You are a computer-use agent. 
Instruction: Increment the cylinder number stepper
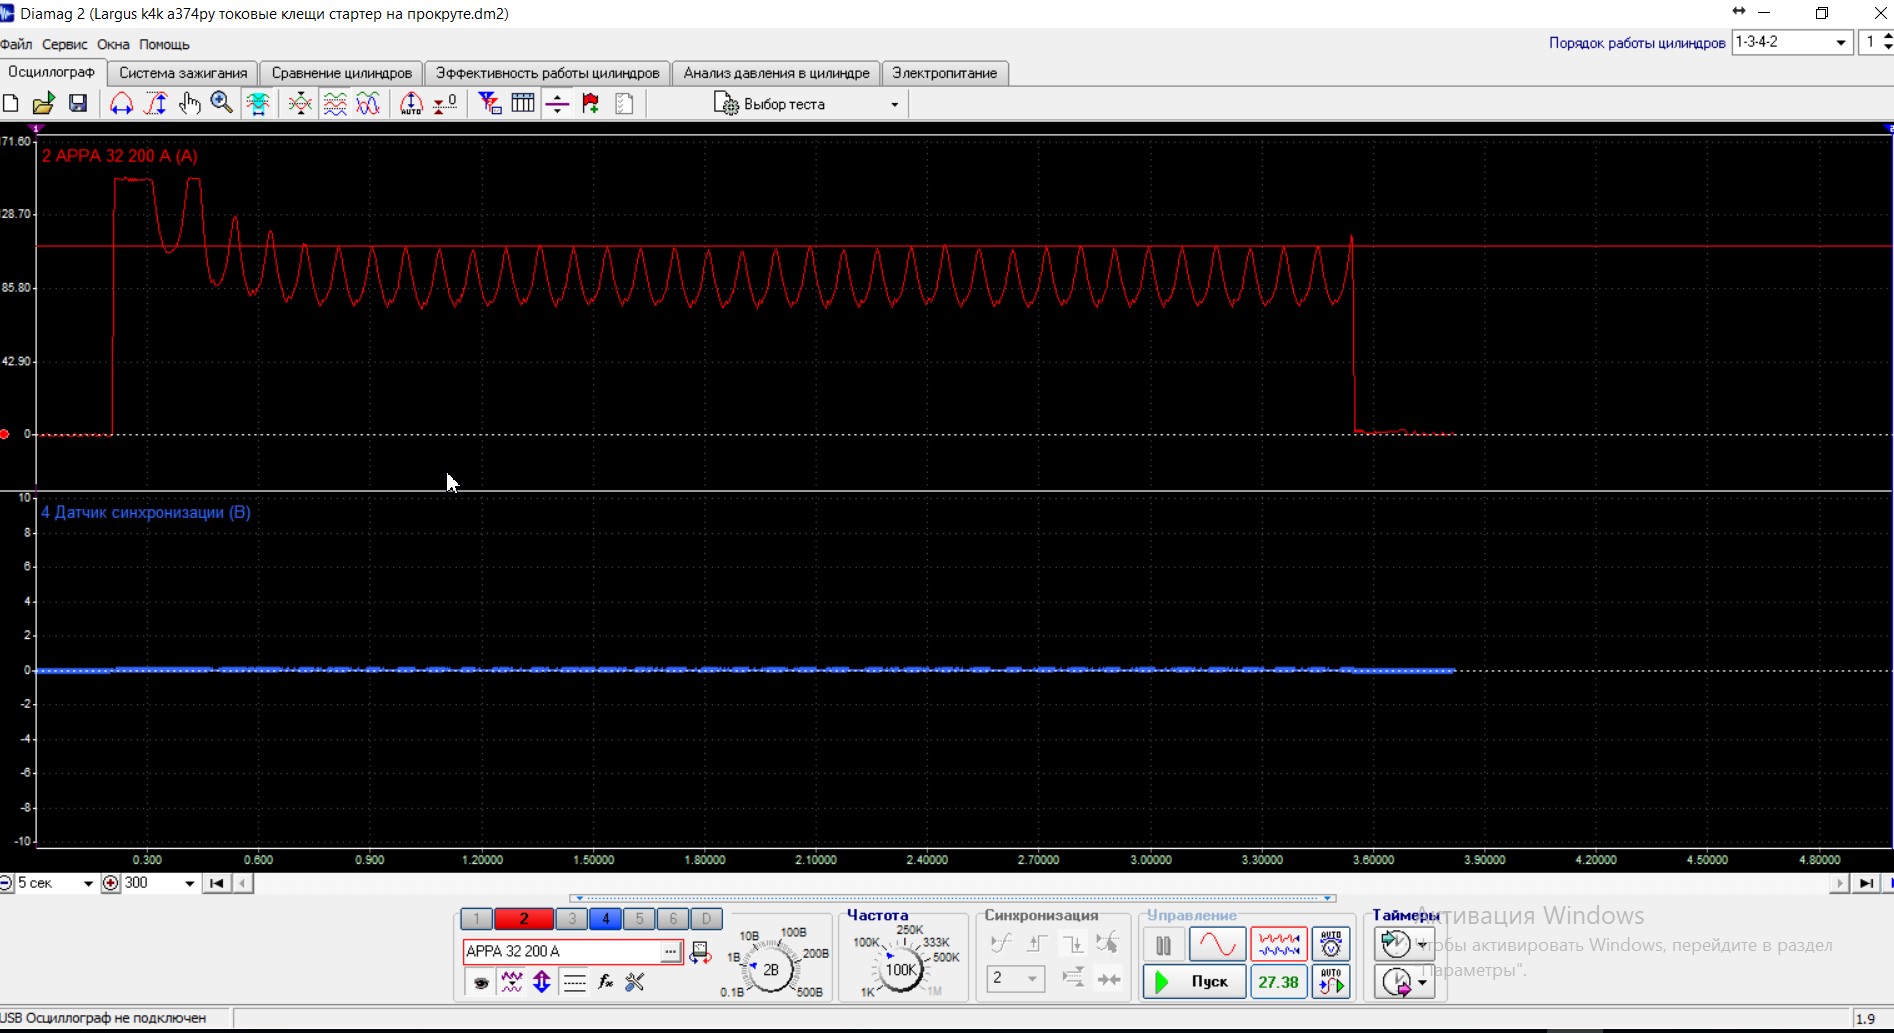coord(1887,37)
